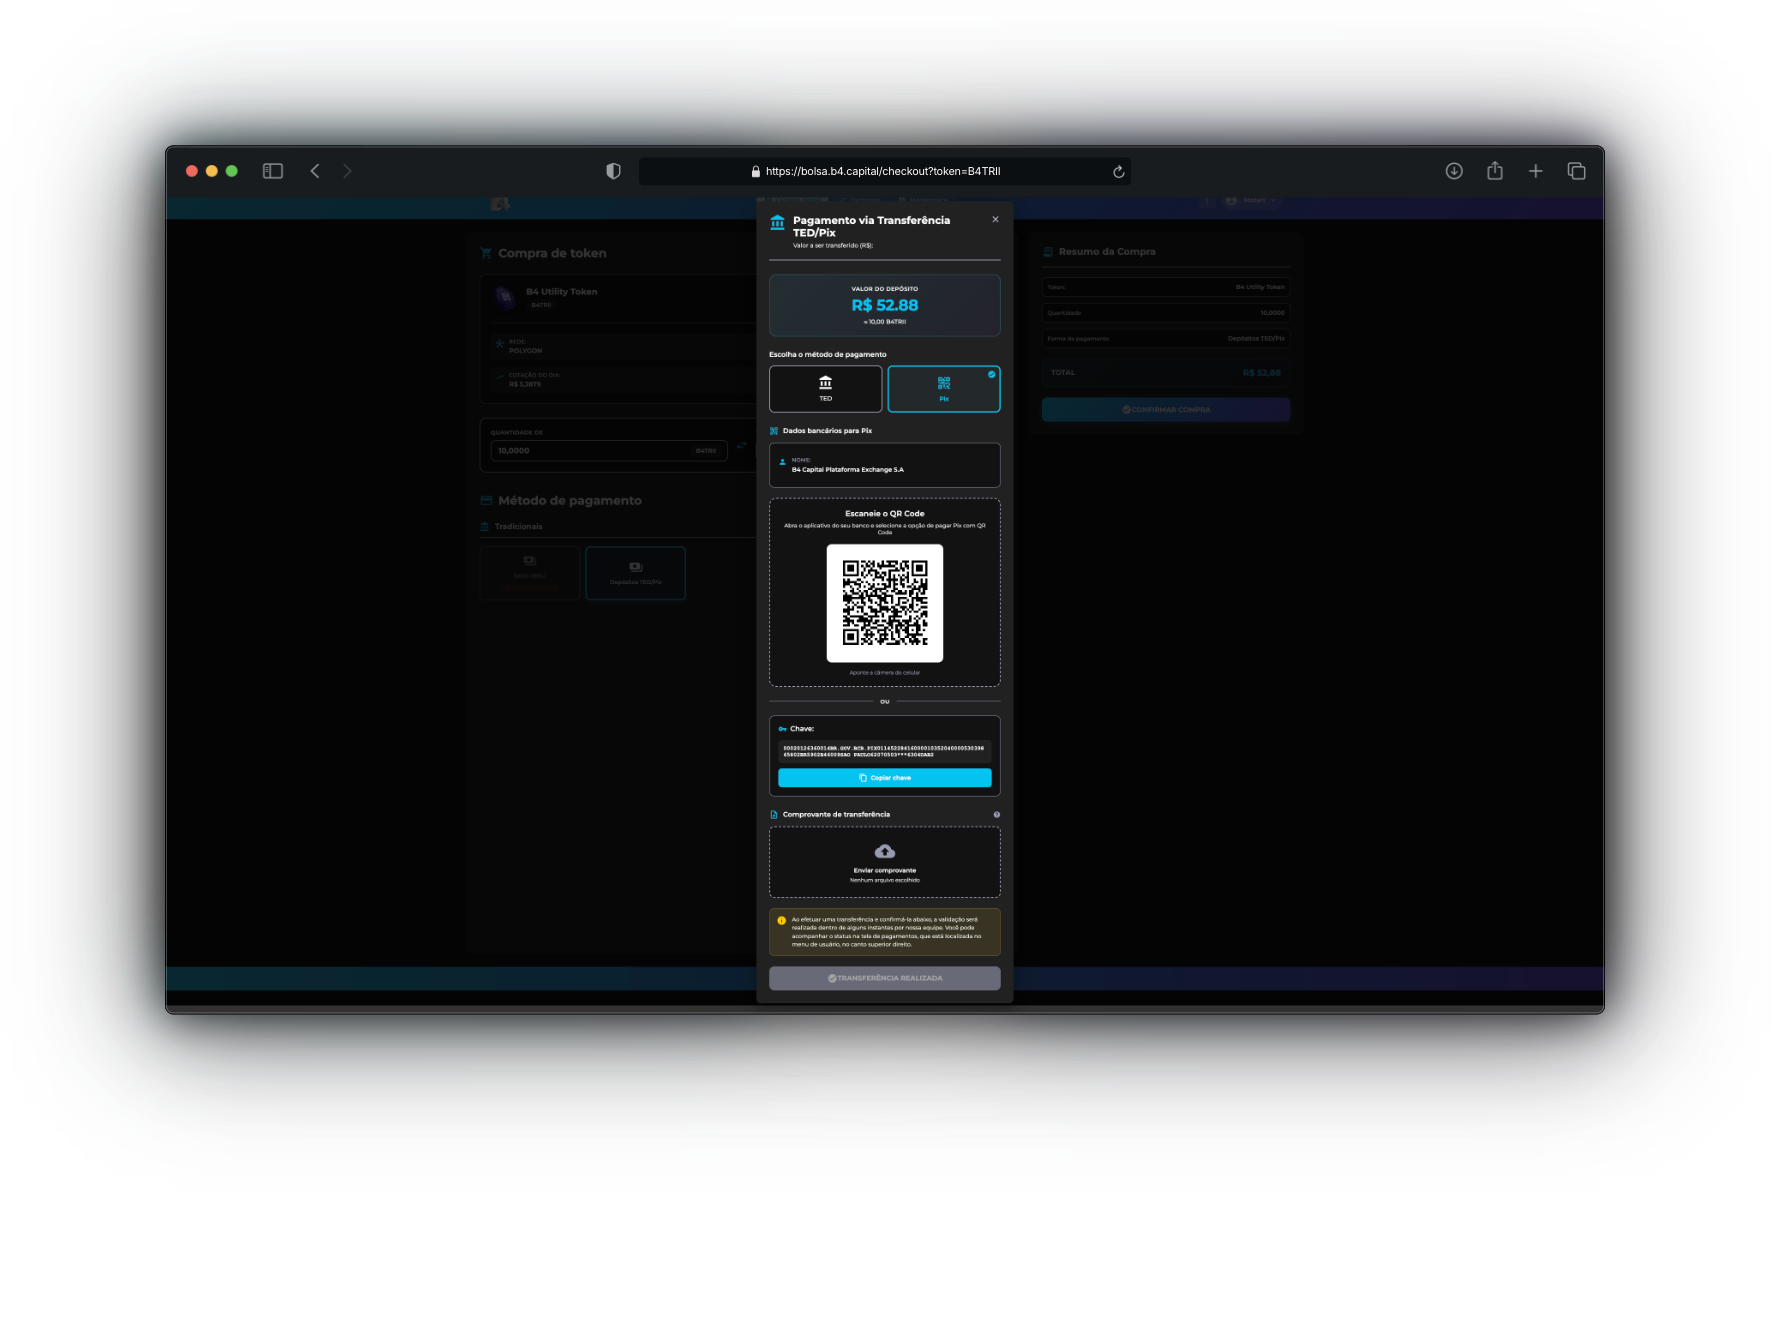
Task: Click the cloud upload icon for comprovante
Action: [x=884, y=852]
